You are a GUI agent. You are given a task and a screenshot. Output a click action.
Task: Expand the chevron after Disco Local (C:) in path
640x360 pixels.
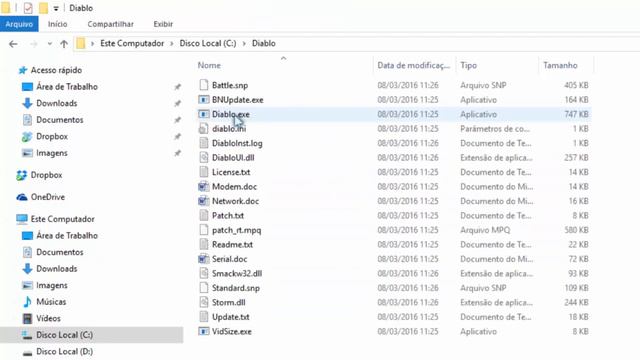244,43
